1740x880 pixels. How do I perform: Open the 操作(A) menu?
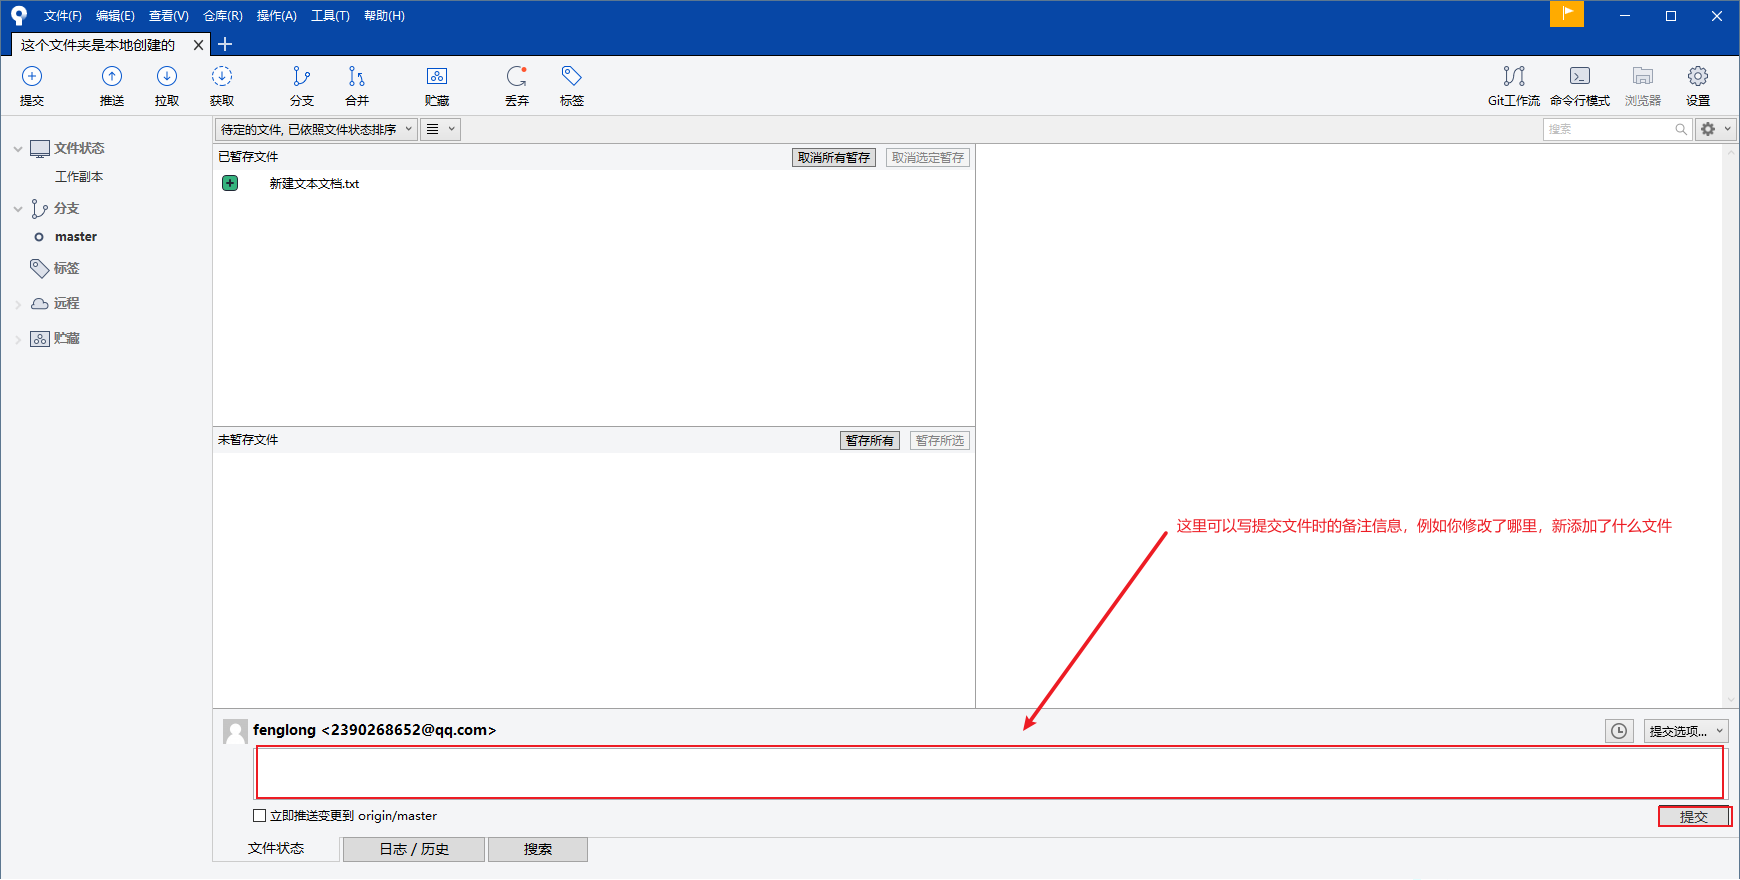[277, 16]
